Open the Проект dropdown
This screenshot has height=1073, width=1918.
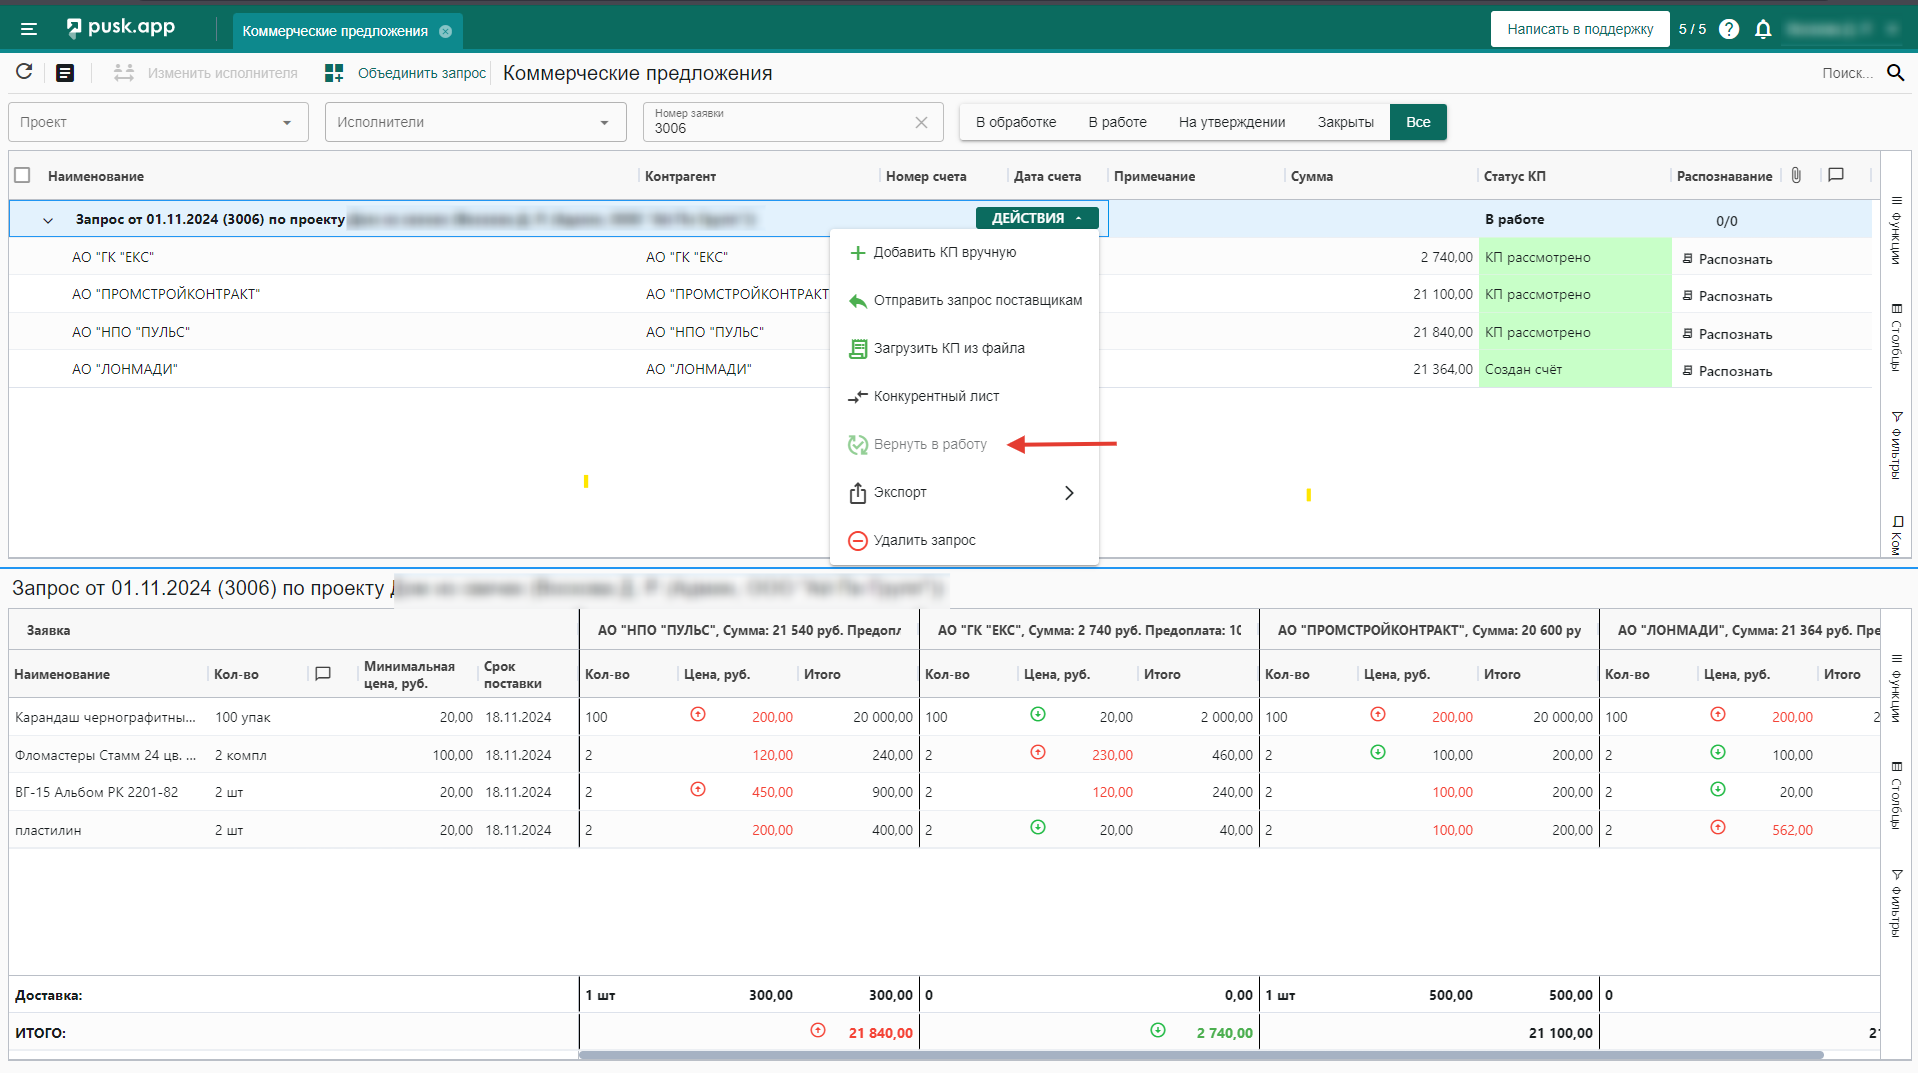pyautogui.click(x=159, y=122)
